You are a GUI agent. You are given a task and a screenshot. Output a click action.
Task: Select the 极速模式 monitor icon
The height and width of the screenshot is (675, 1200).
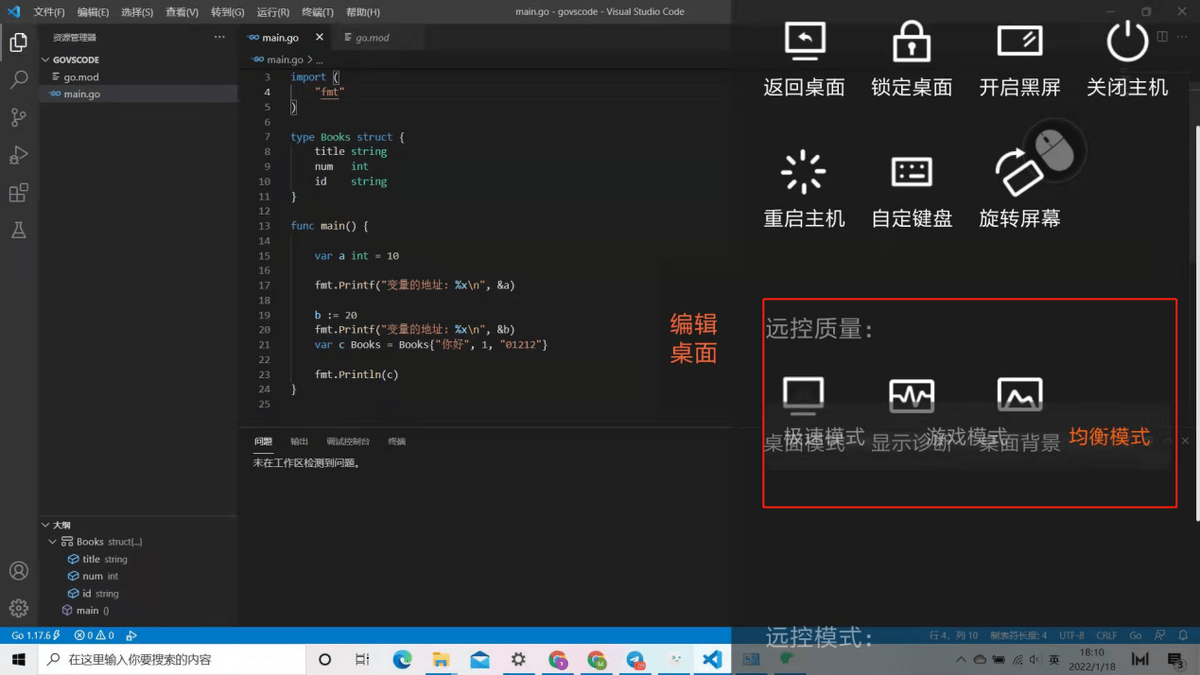[804, 395]
